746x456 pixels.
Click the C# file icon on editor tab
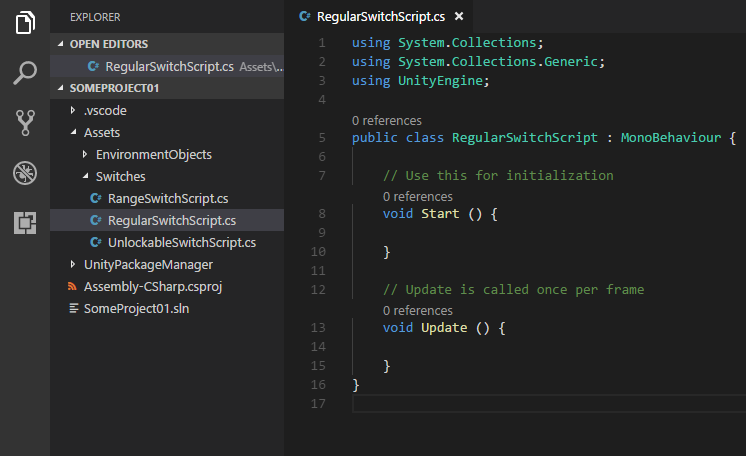coord(304,17)
